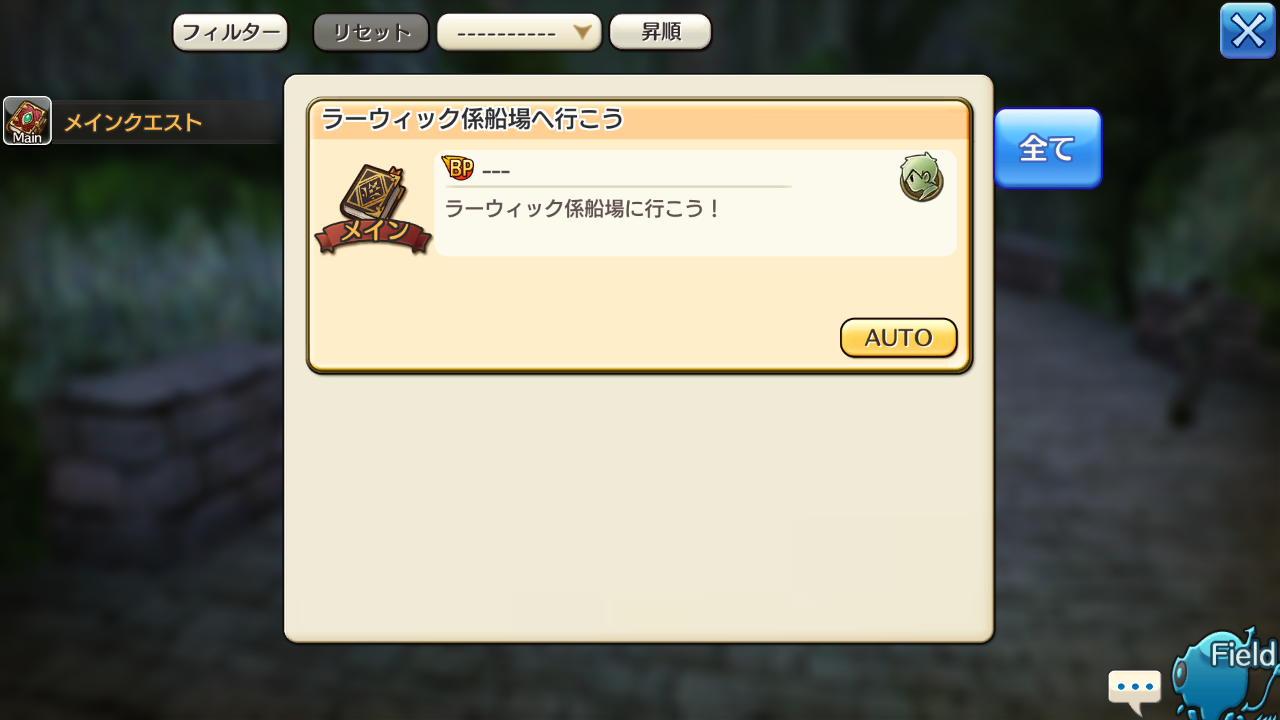Click the リセット reset button

[x=371, y=32]
